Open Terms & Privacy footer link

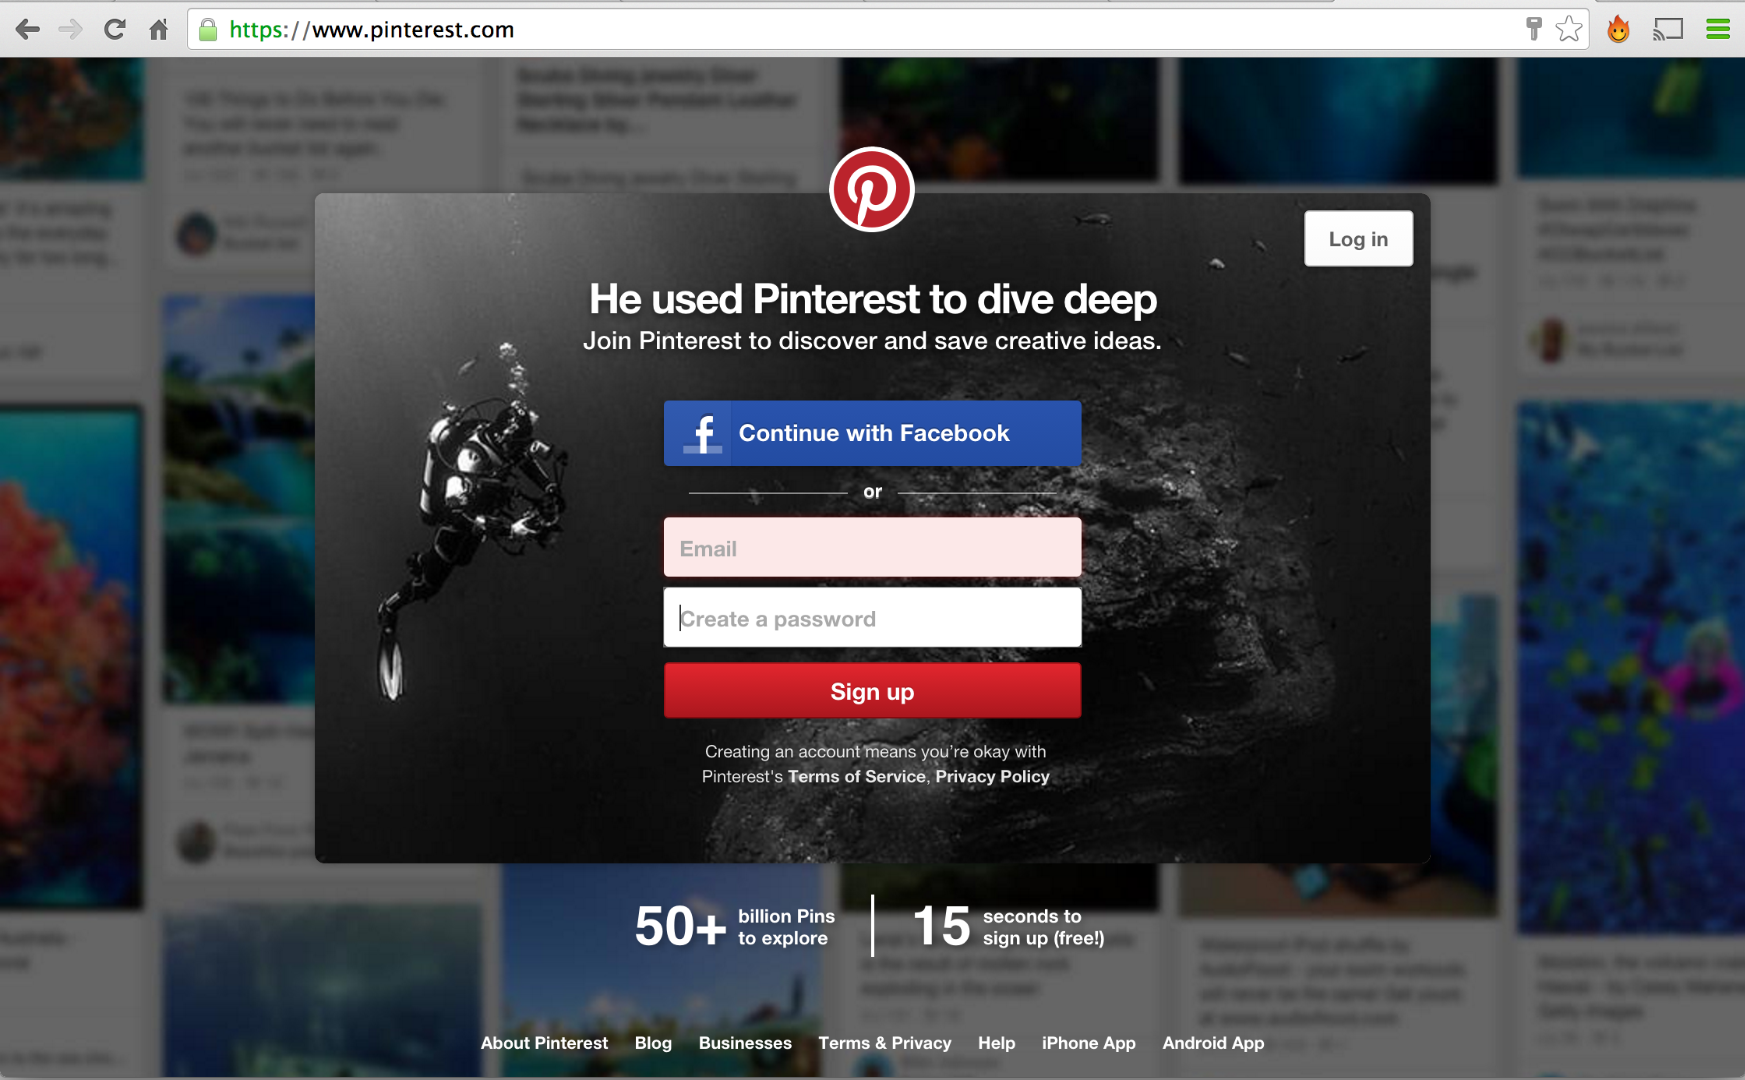[x=885, y=1043]
